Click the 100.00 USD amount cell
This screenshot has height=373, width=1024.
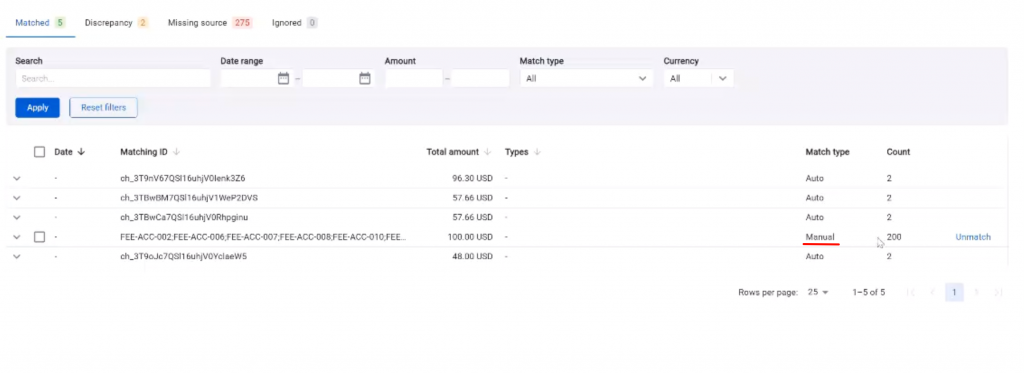click(470, 237)
